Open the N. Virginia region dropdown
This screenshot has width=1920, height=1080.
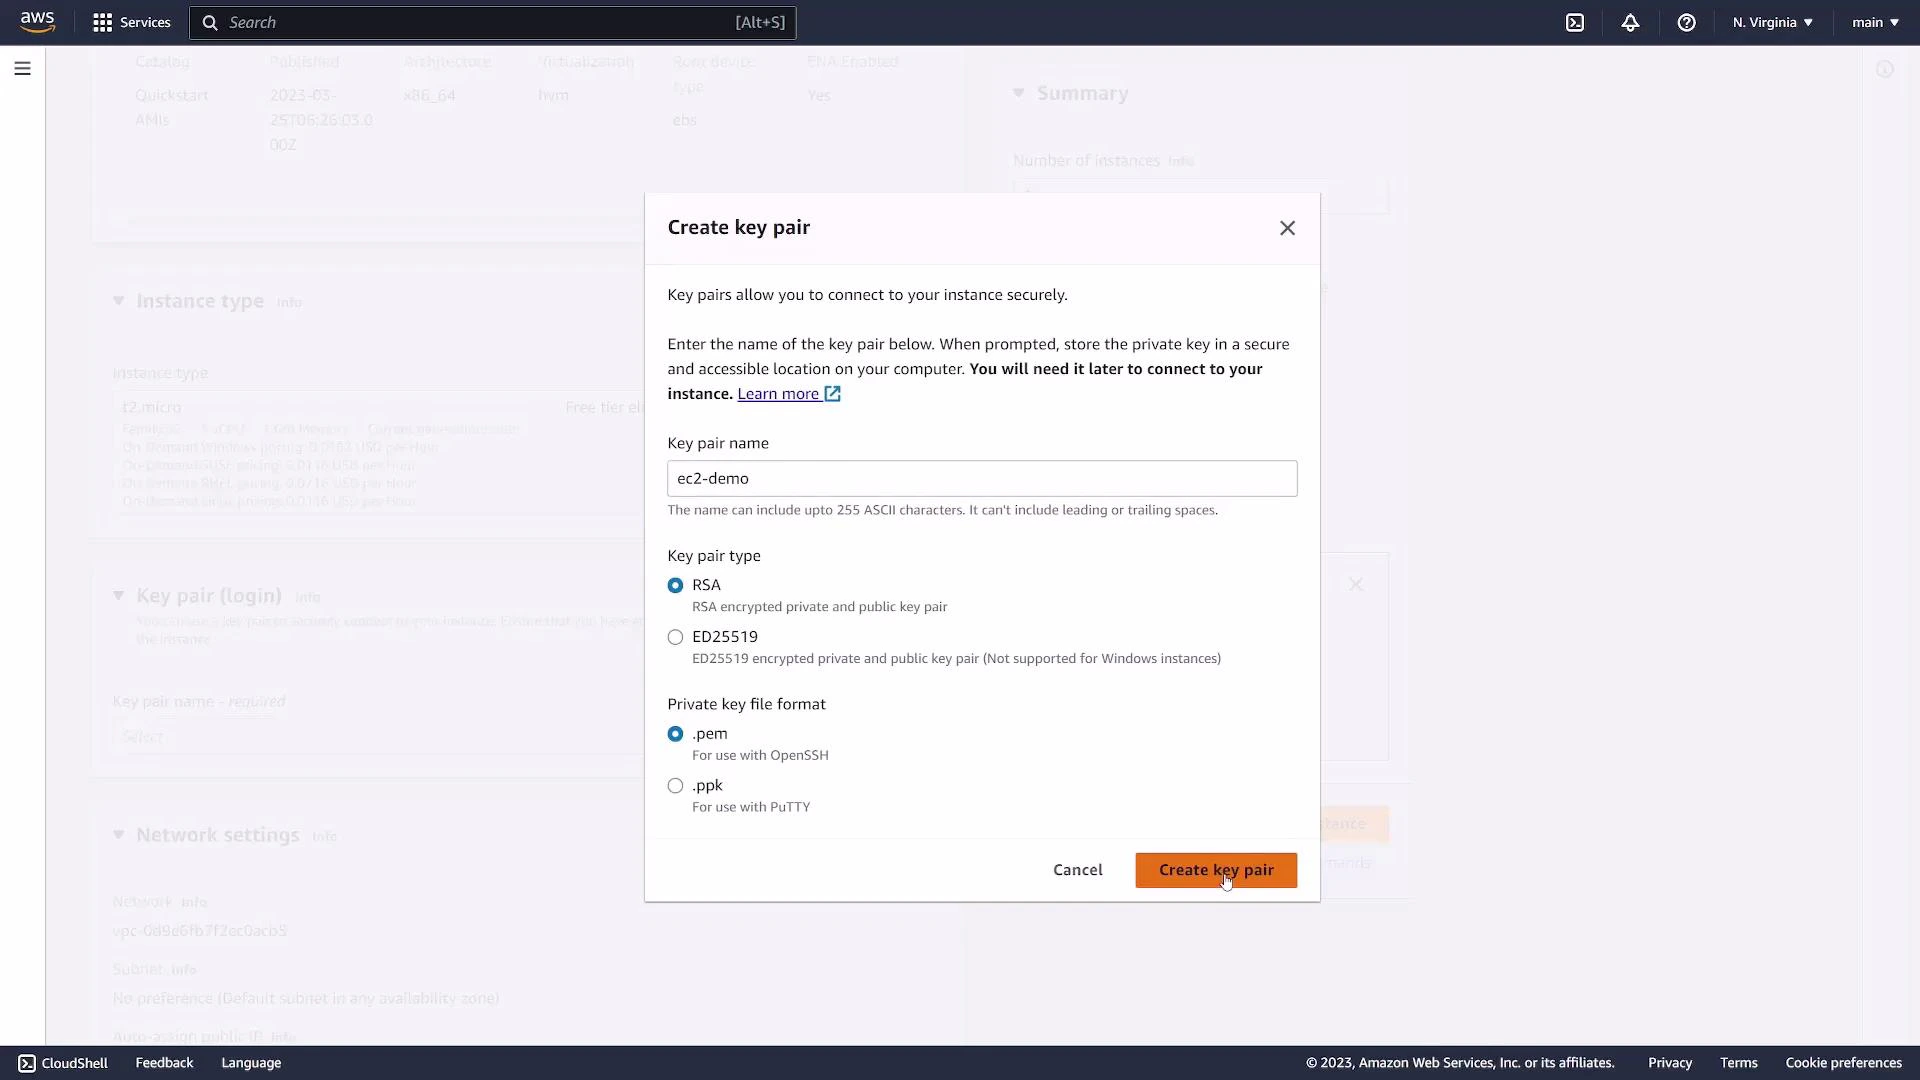[x=1771, y=22]
